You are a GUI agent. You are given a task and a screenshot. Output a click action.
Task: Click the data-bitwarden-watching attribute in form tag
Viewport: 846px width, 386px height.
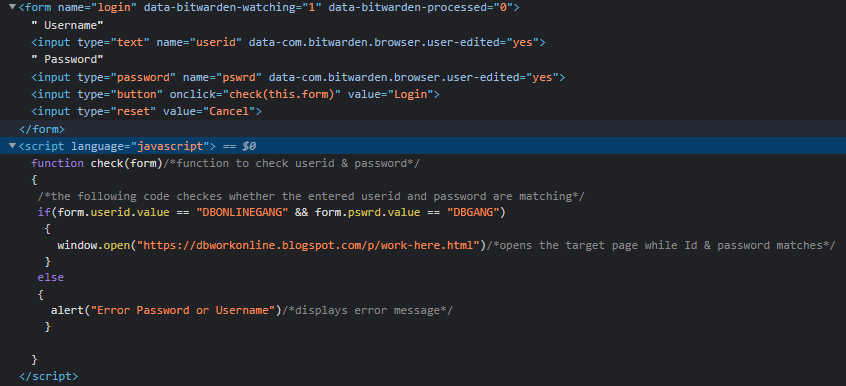[x=233, y=8]
